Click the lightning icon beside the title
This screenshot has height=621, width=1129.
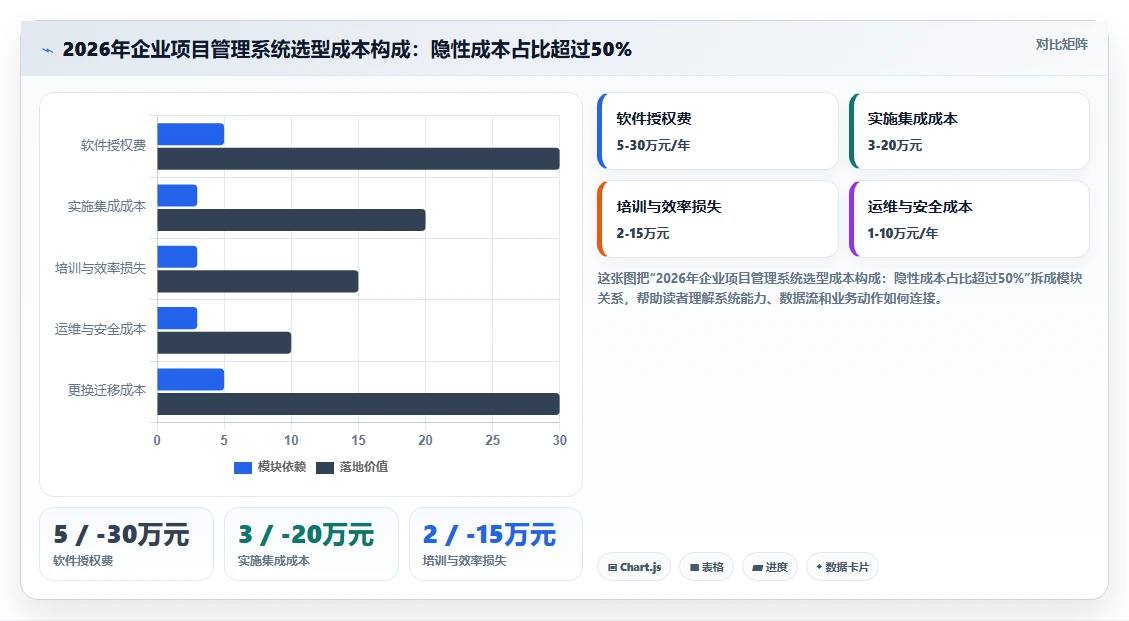[x=48, y=50]
